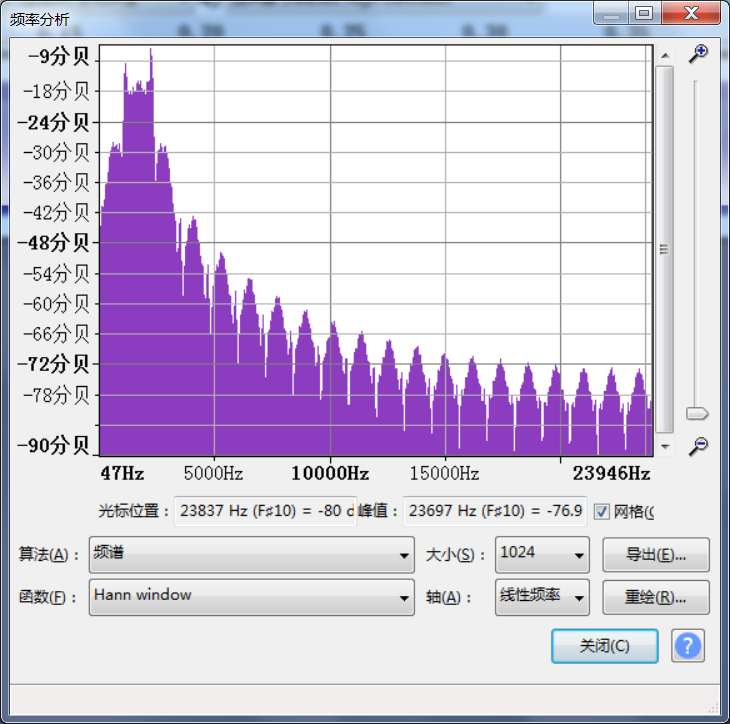The width and height of the screenshot is (730, 724).
Task: Click the zoom out magnifier icon
Action: tap(698, 446)
